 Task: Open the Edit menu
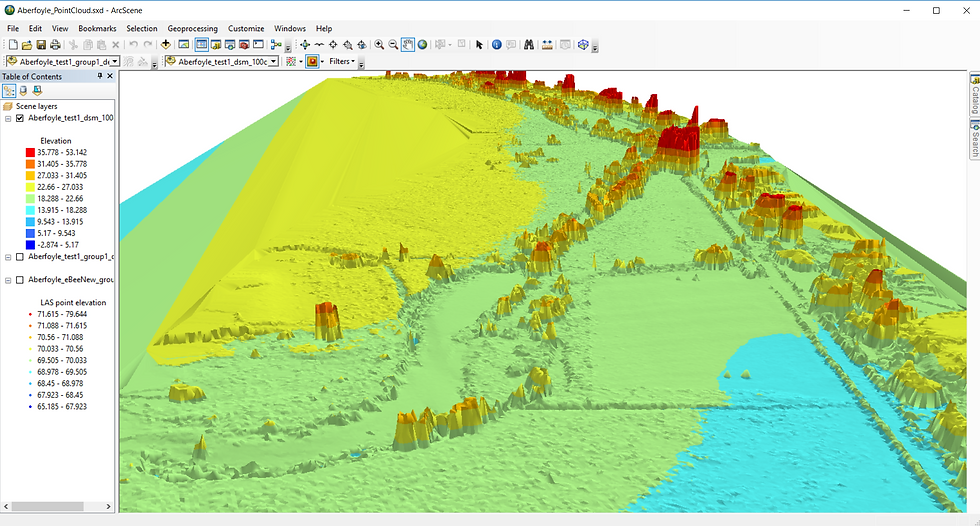(x=36, y=28)
